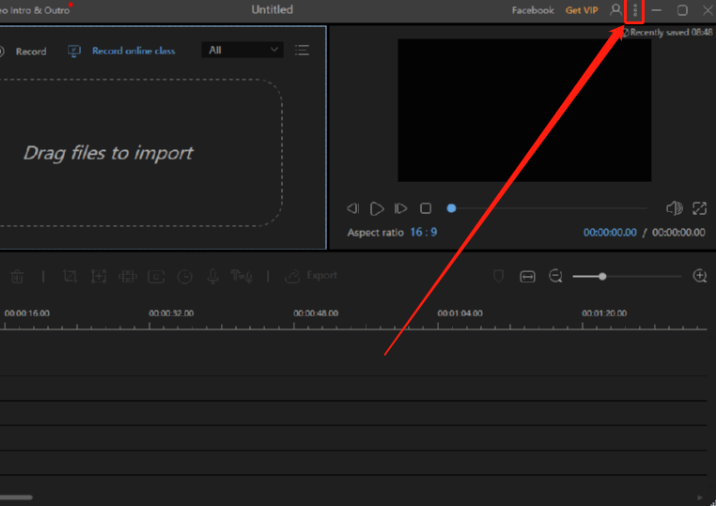Expand the All media filter dropdown
The image size is (716, 506).
[x=243, y=50]
